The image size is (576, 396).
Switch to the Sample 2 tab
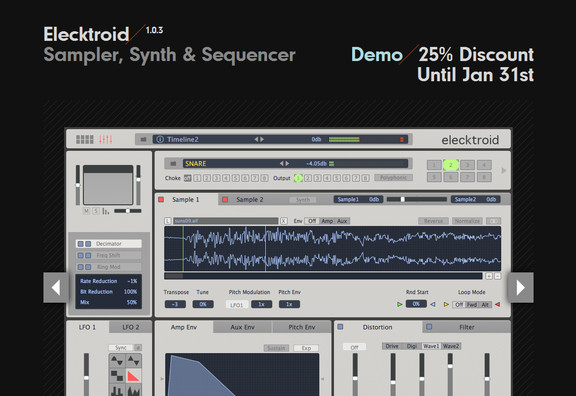pos(250,199)
